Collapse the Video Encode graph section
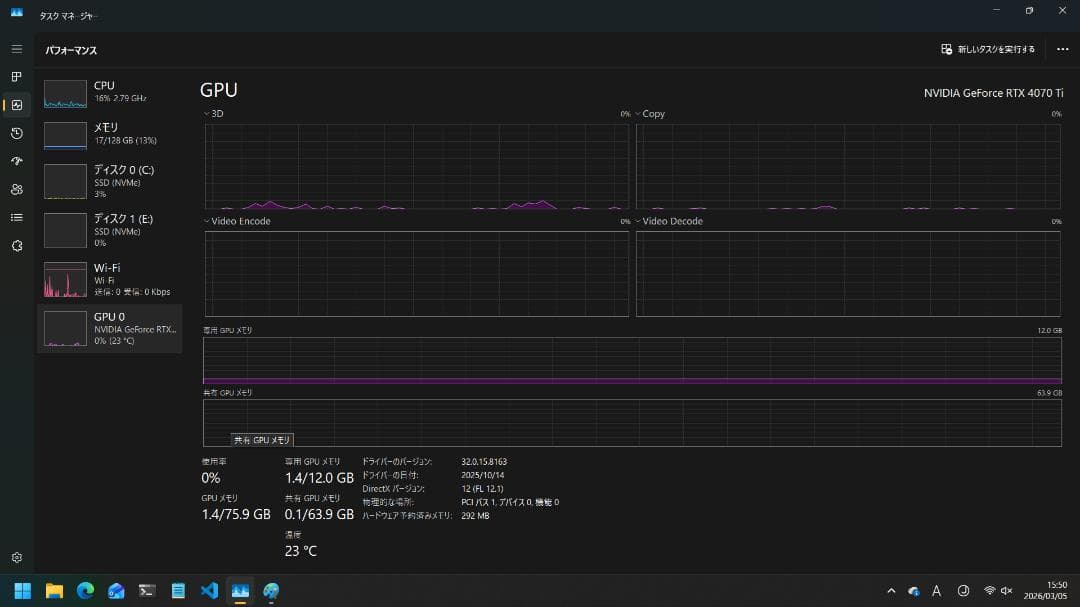Image resolution: width=1080 pixels, height=607 pixels. coord(205,220)
